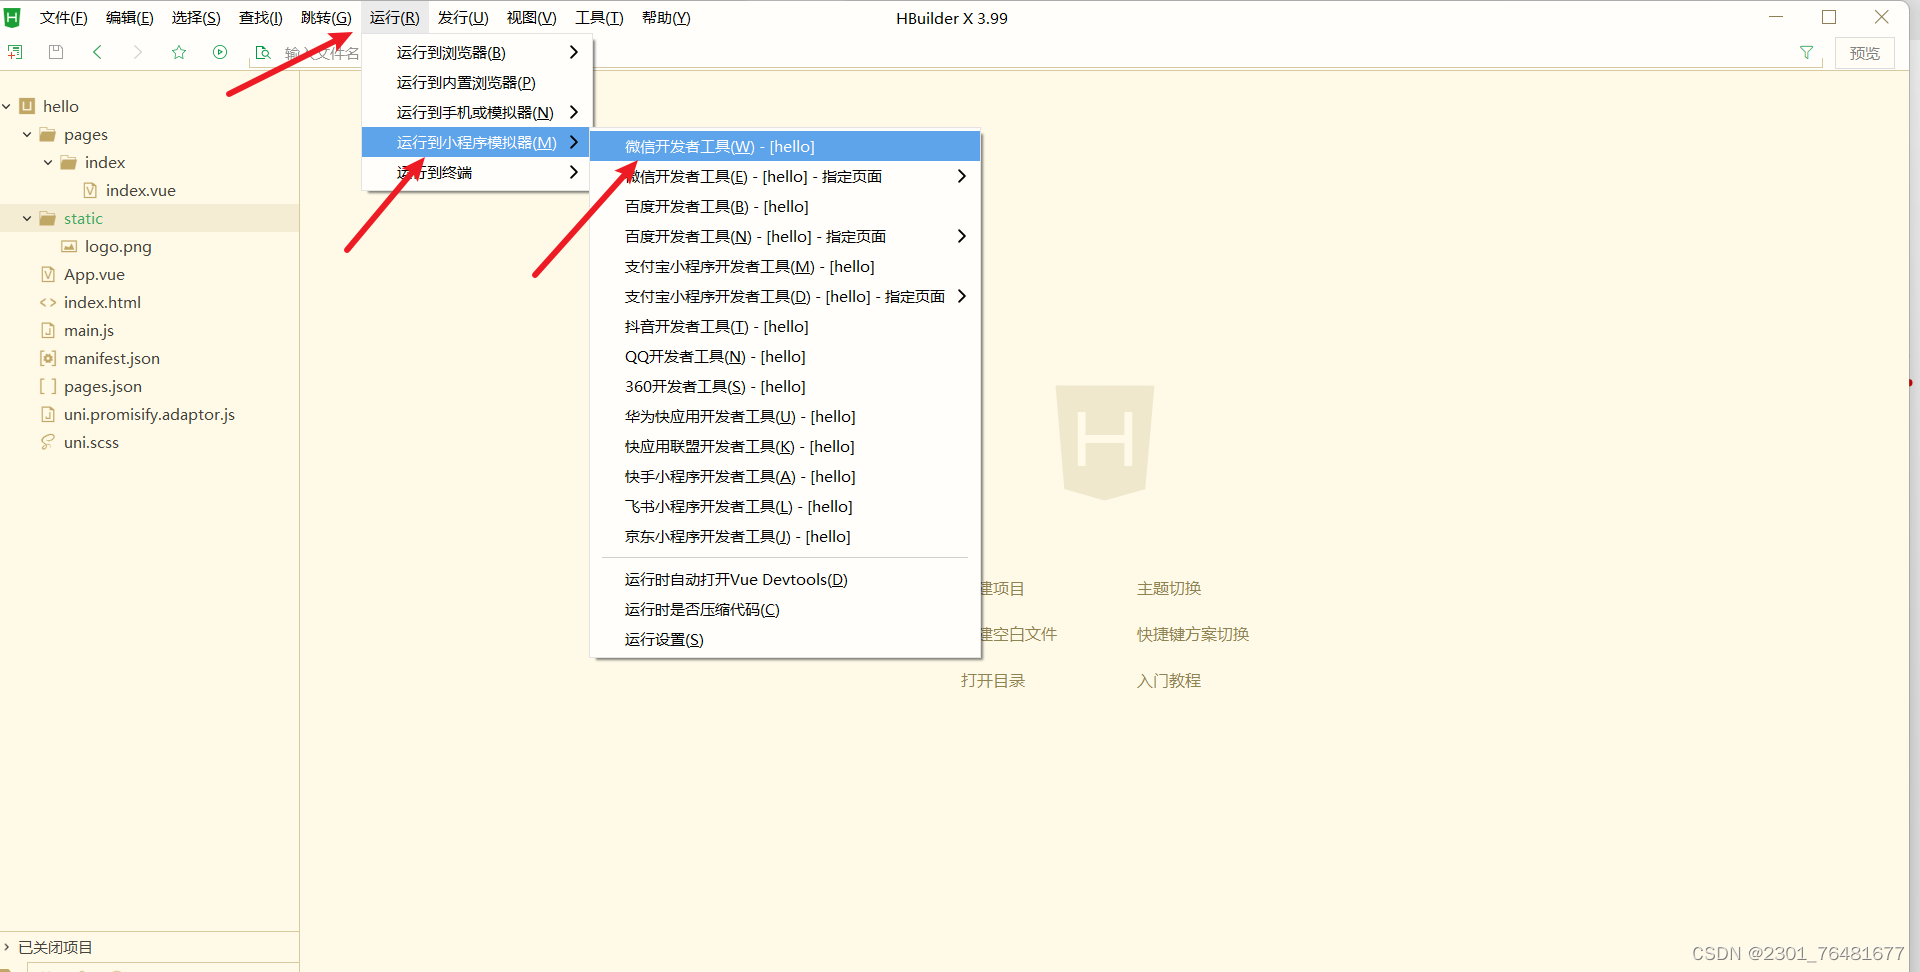Click the file icon beside uni.promisify.adaptor.js
Image resolution: width=1920 pixels, height=972 pixels.
point(48,414)
